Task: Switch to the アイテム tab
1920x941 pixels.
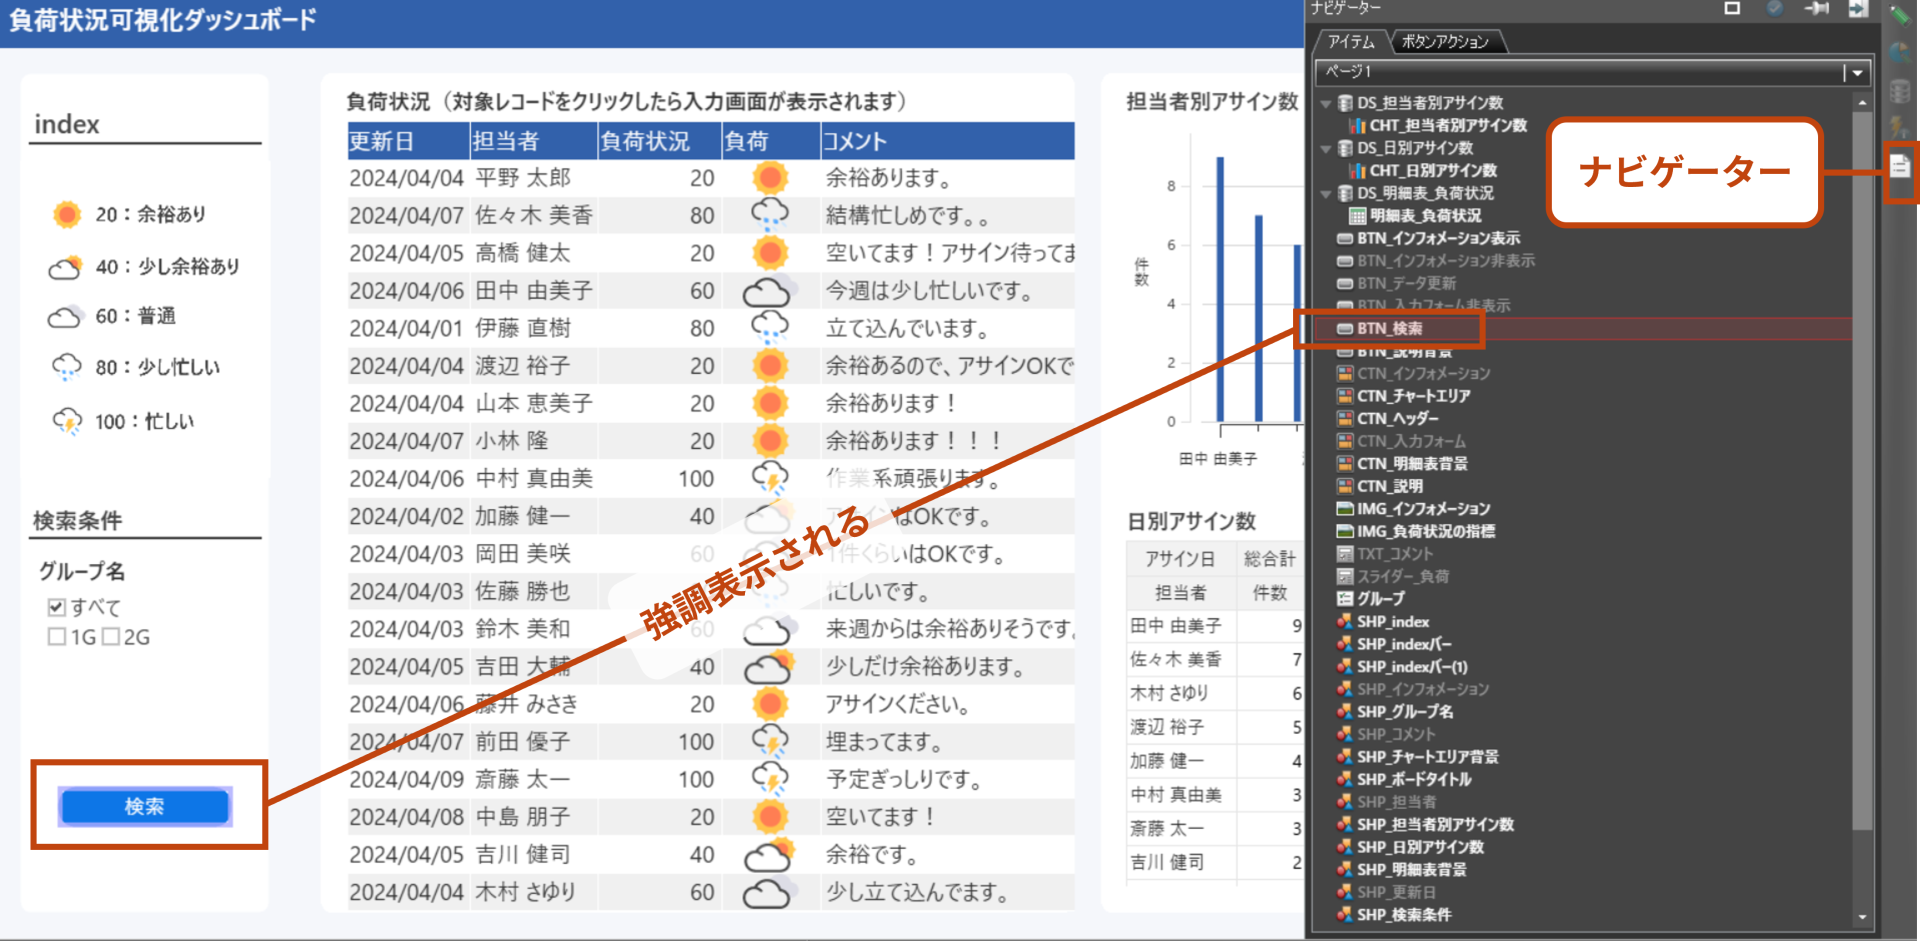Action: [x=1351, y=42]
